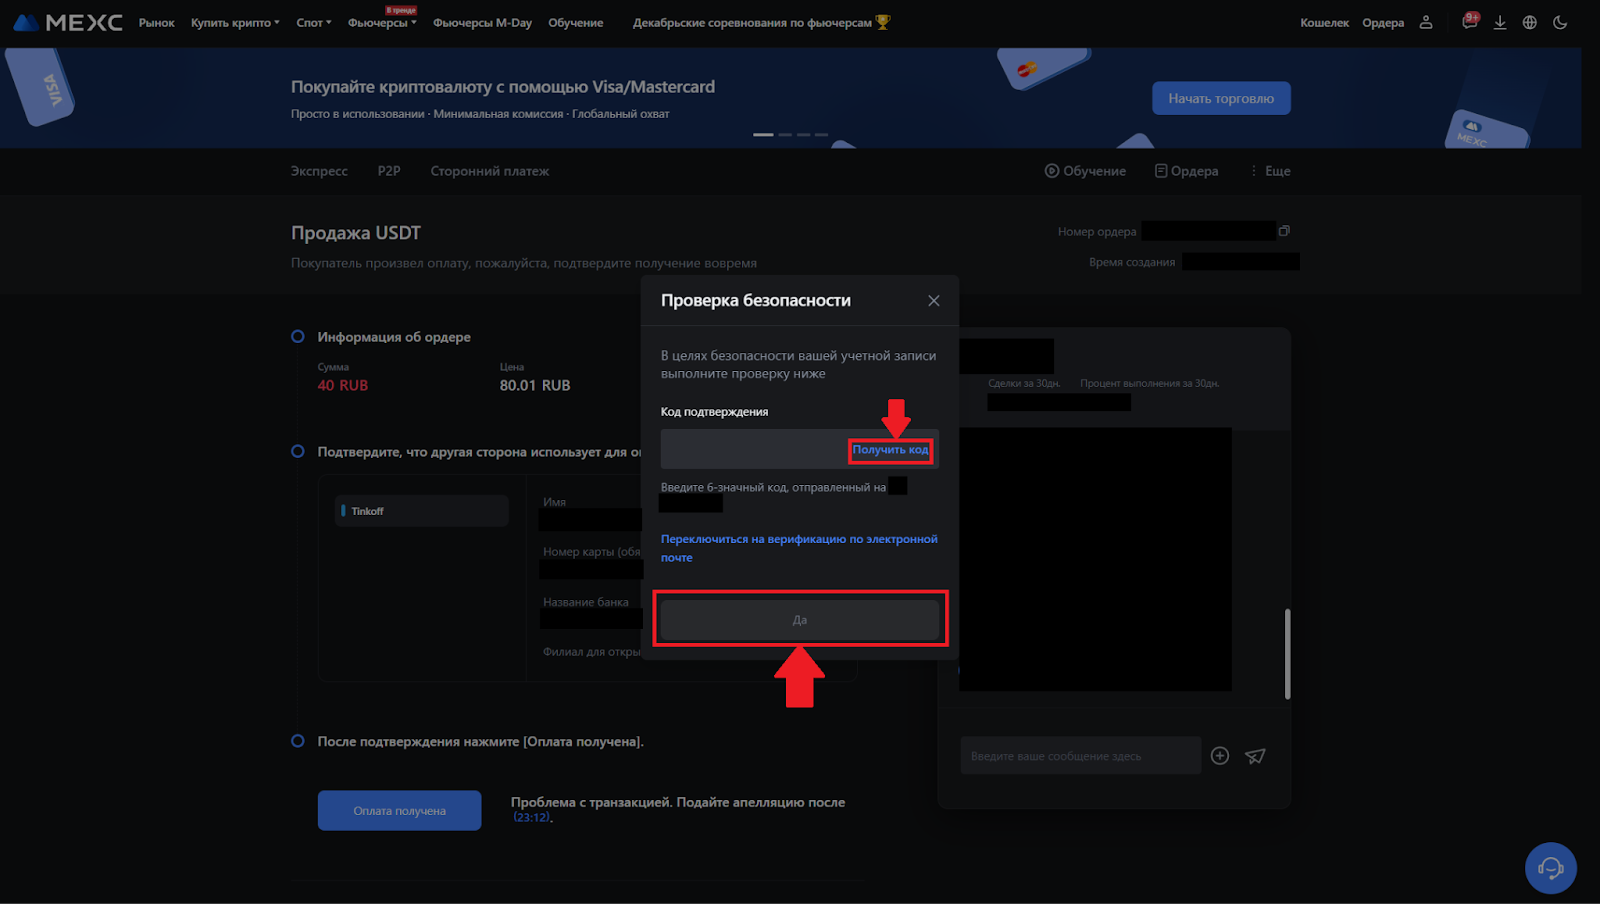Switch to the P2P tab
1600x904 pixels.
pos(389,171)
